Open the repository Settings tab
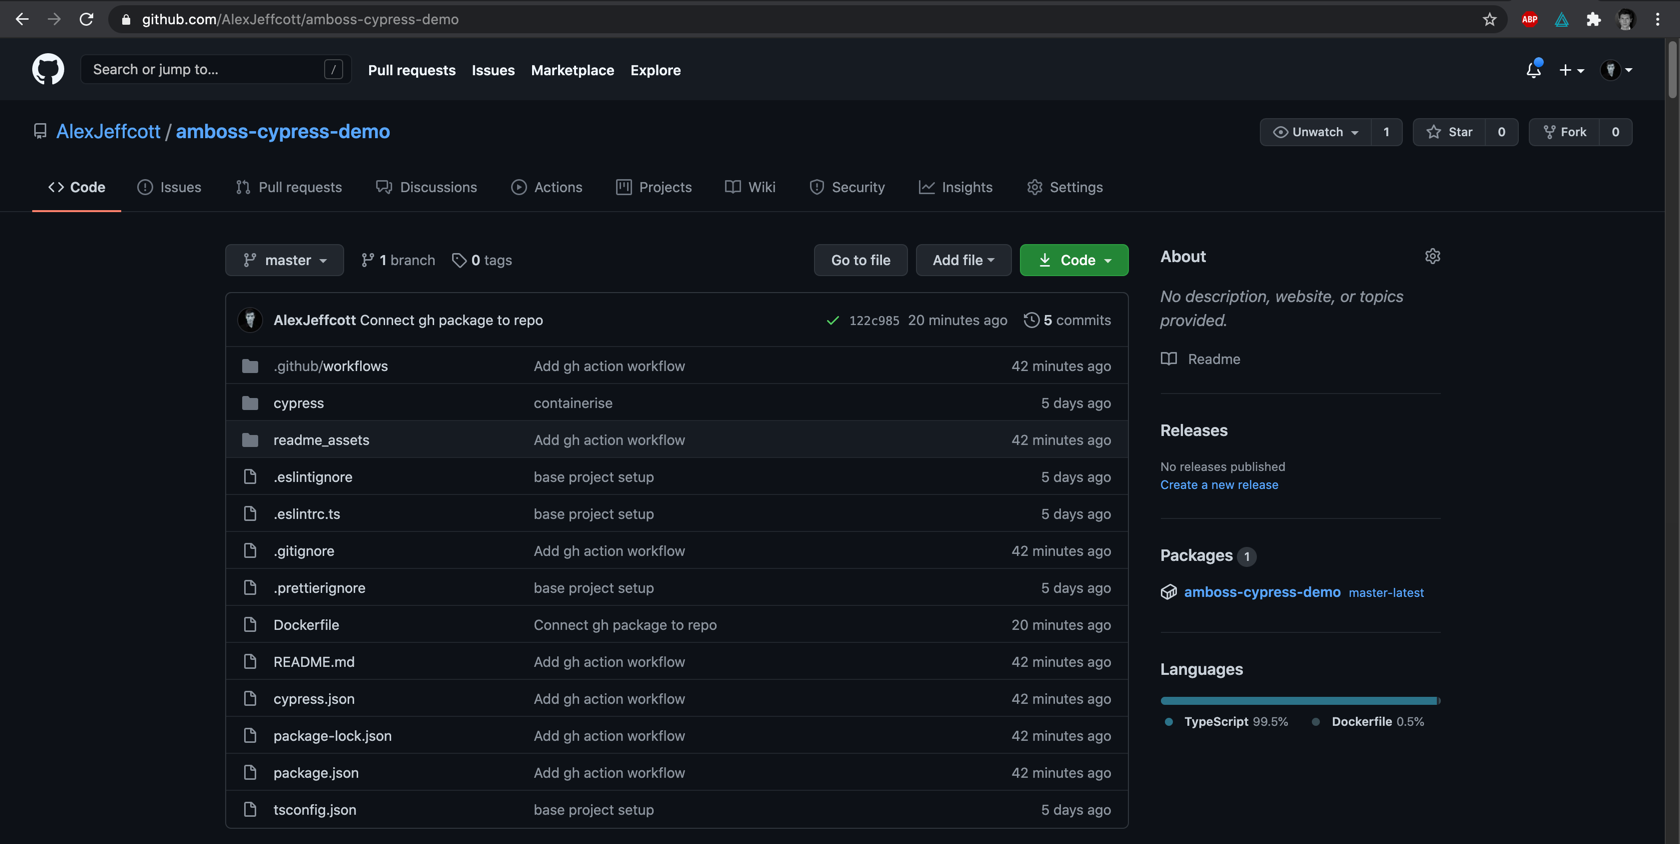Viewport: 1680px width, 844px height. click(x=1065, y=187)
